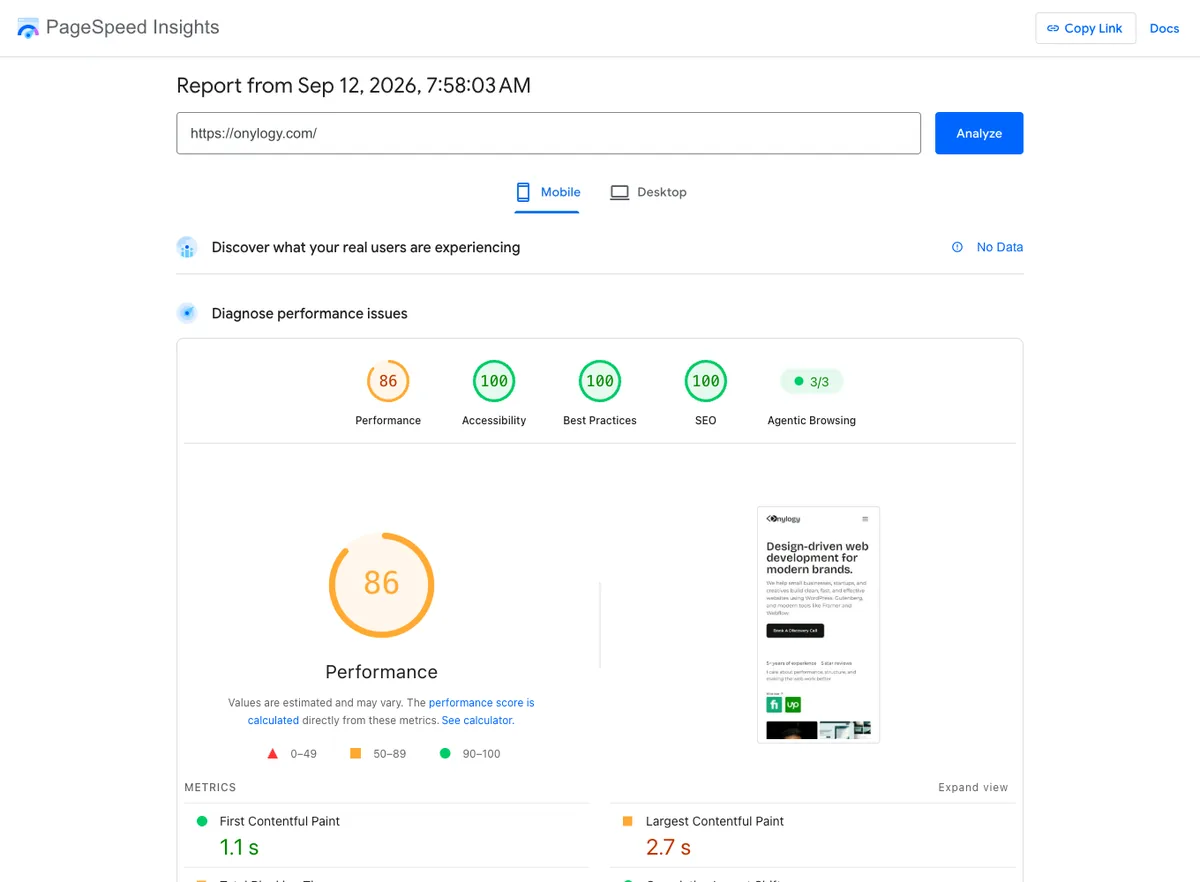Click the Largest Contentful Paint metric label
Viewport: 1200px width, 882px height.
click(x=715, y=821)
